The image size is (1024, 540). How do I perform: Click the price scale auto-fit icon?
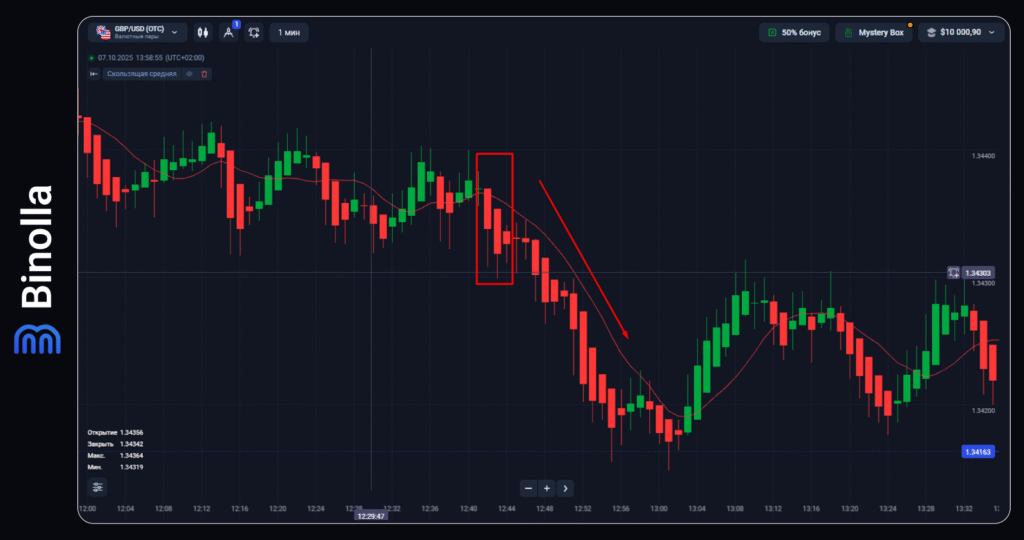(953, 272)
